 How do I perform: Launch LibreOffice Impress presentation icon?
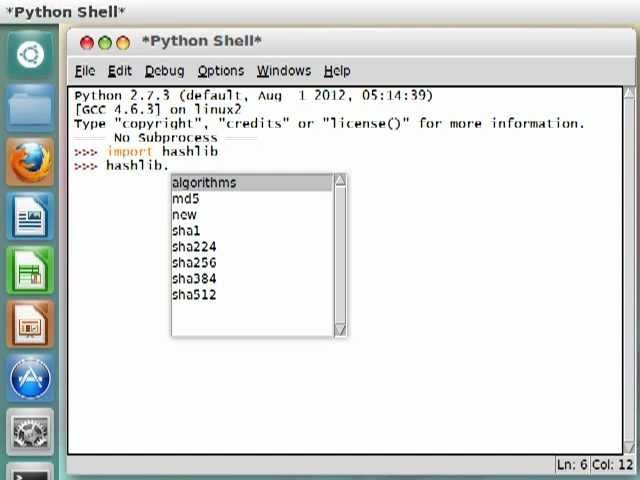click(x=30, y=325)
